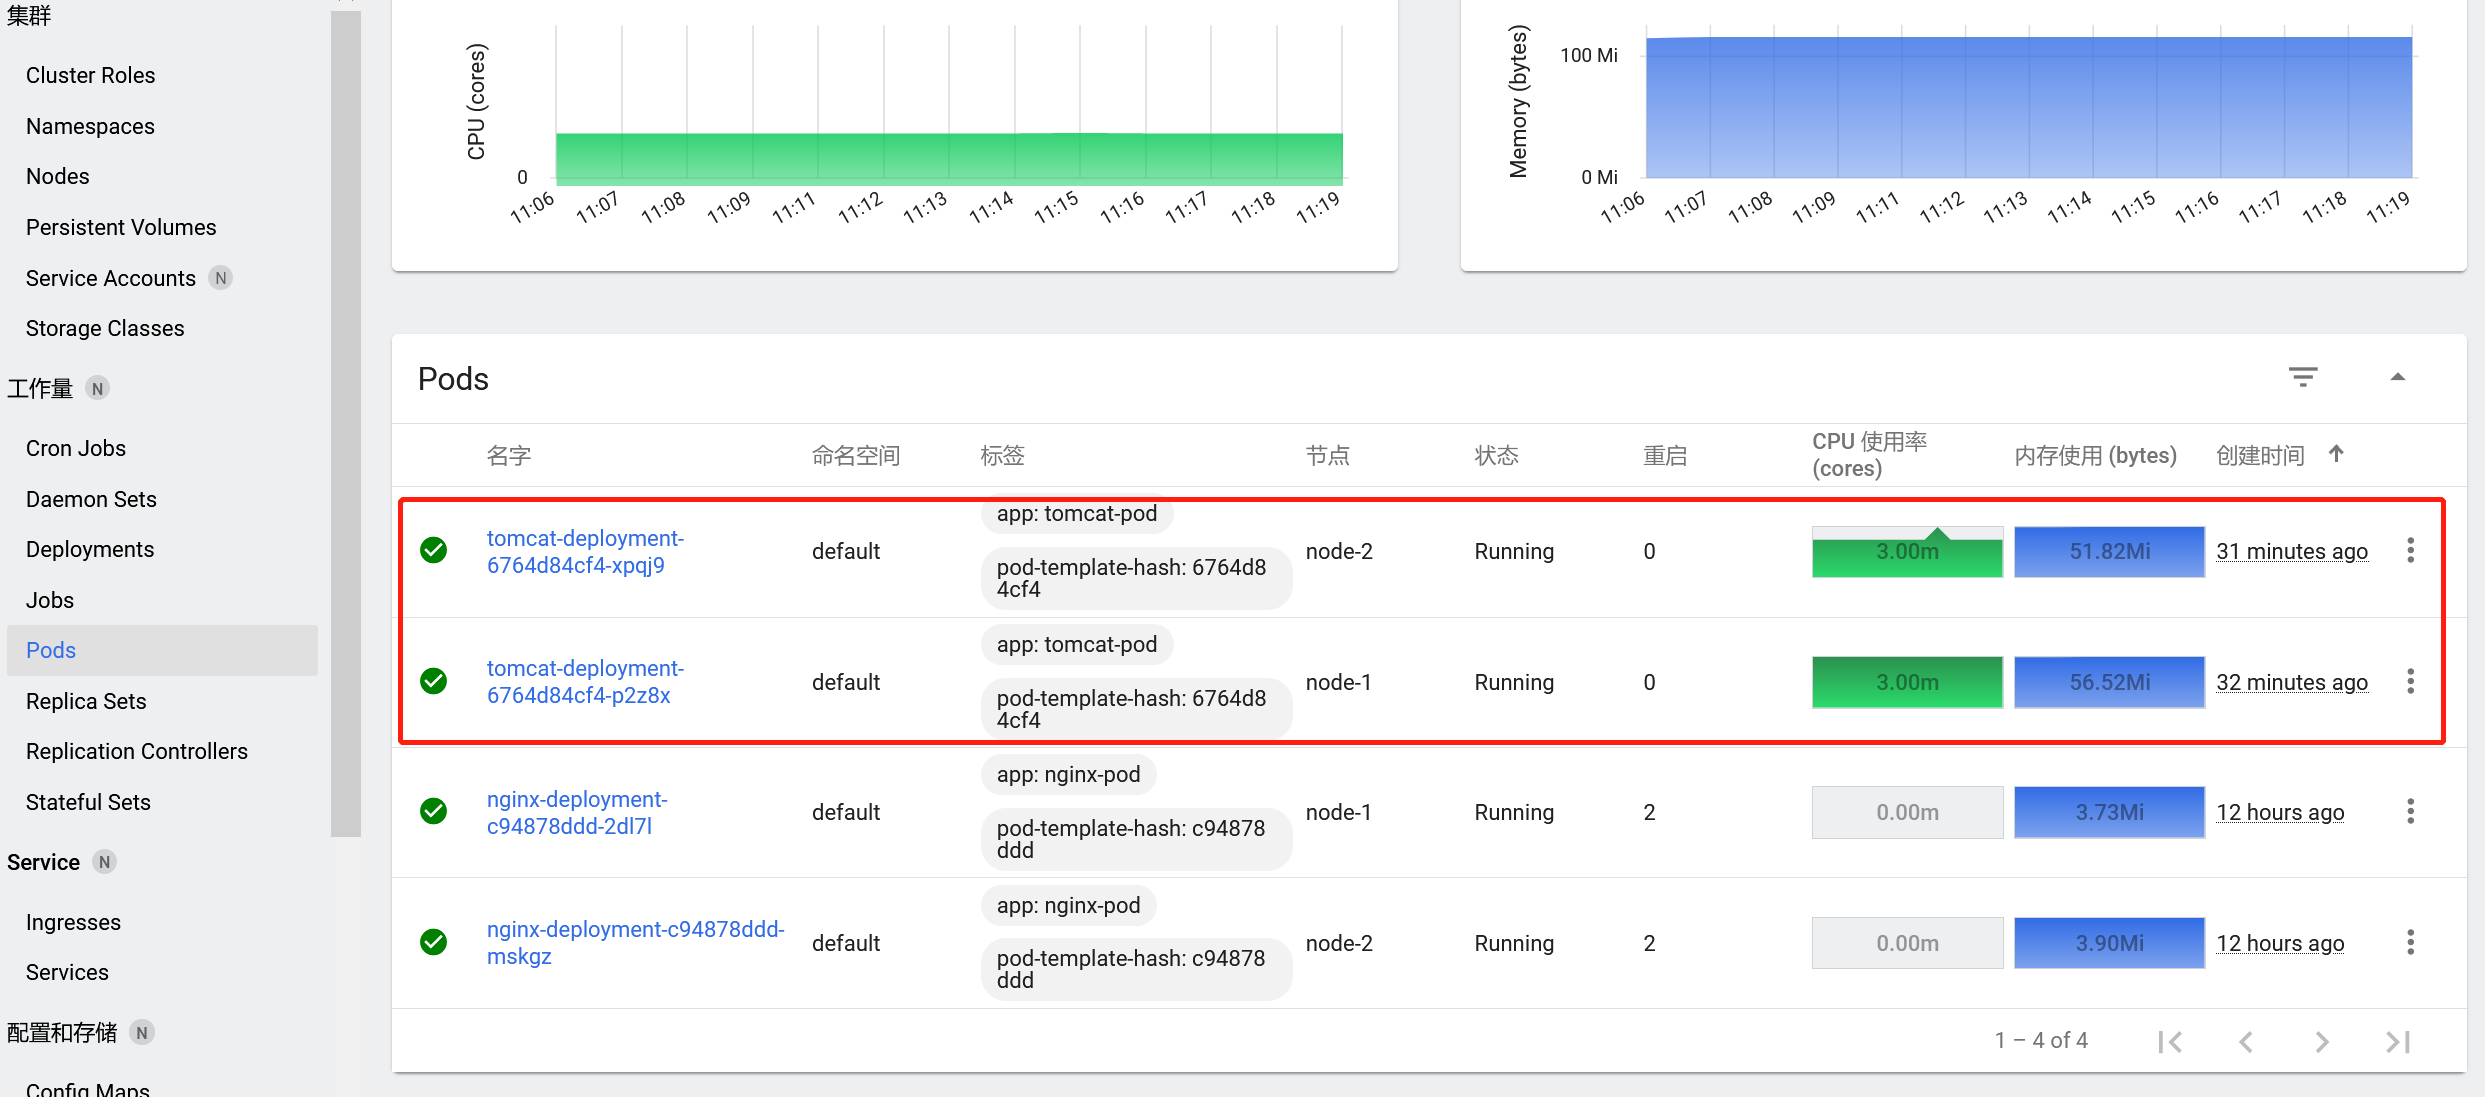Collapse the Pods card with up arrow
2485x1097 pixels.
tap(2397, 377)
